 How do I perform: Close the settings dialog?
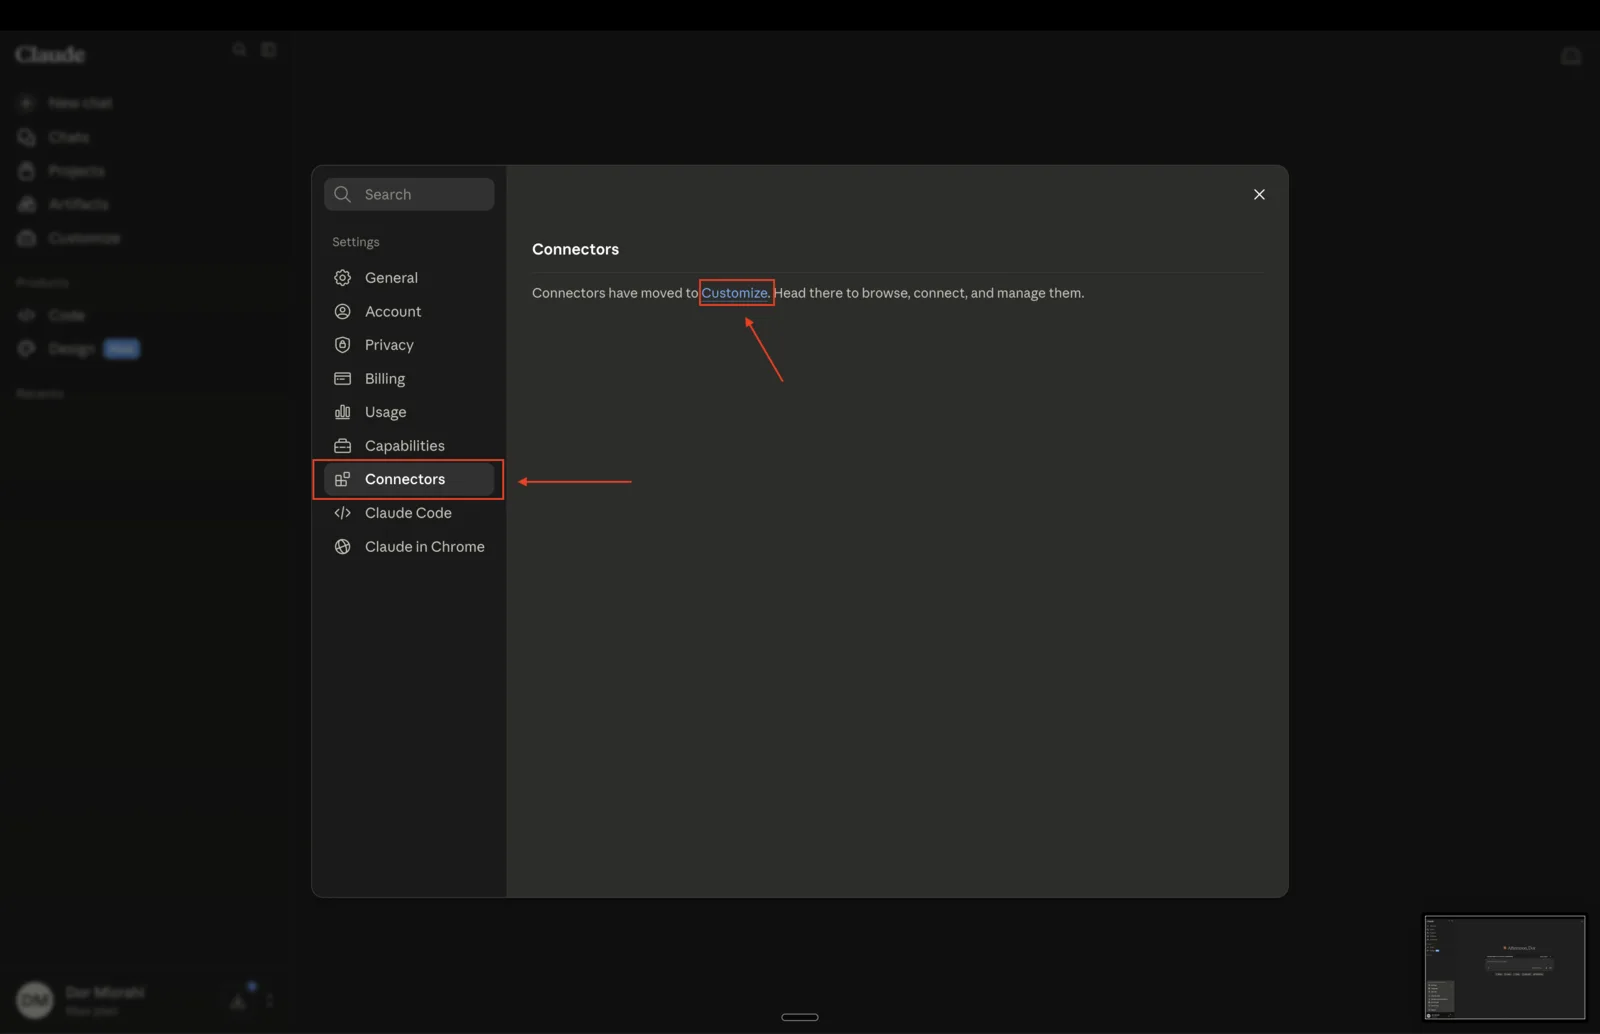click(x=1259, y=194)
